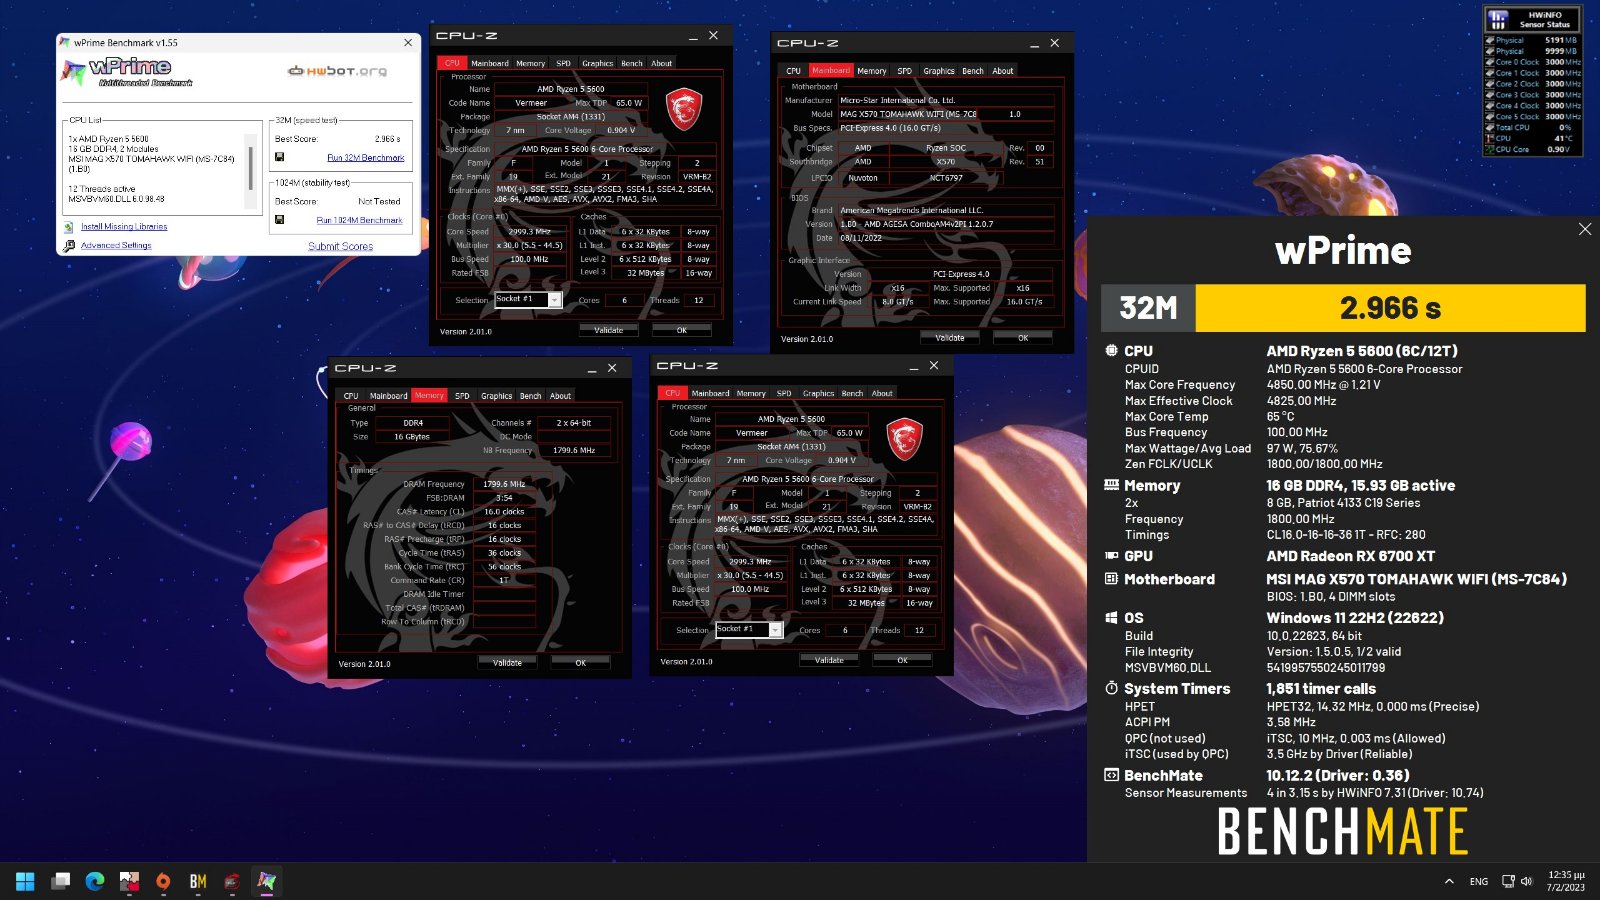Click the ENG language indicator in taskbar

tap(1479, 881)
